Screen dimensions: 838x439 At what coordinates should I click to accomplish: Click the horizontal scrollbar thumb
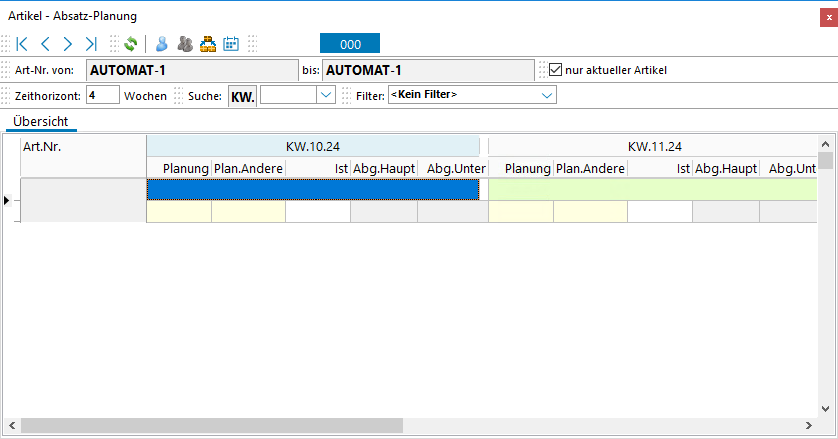pos(210,426)
